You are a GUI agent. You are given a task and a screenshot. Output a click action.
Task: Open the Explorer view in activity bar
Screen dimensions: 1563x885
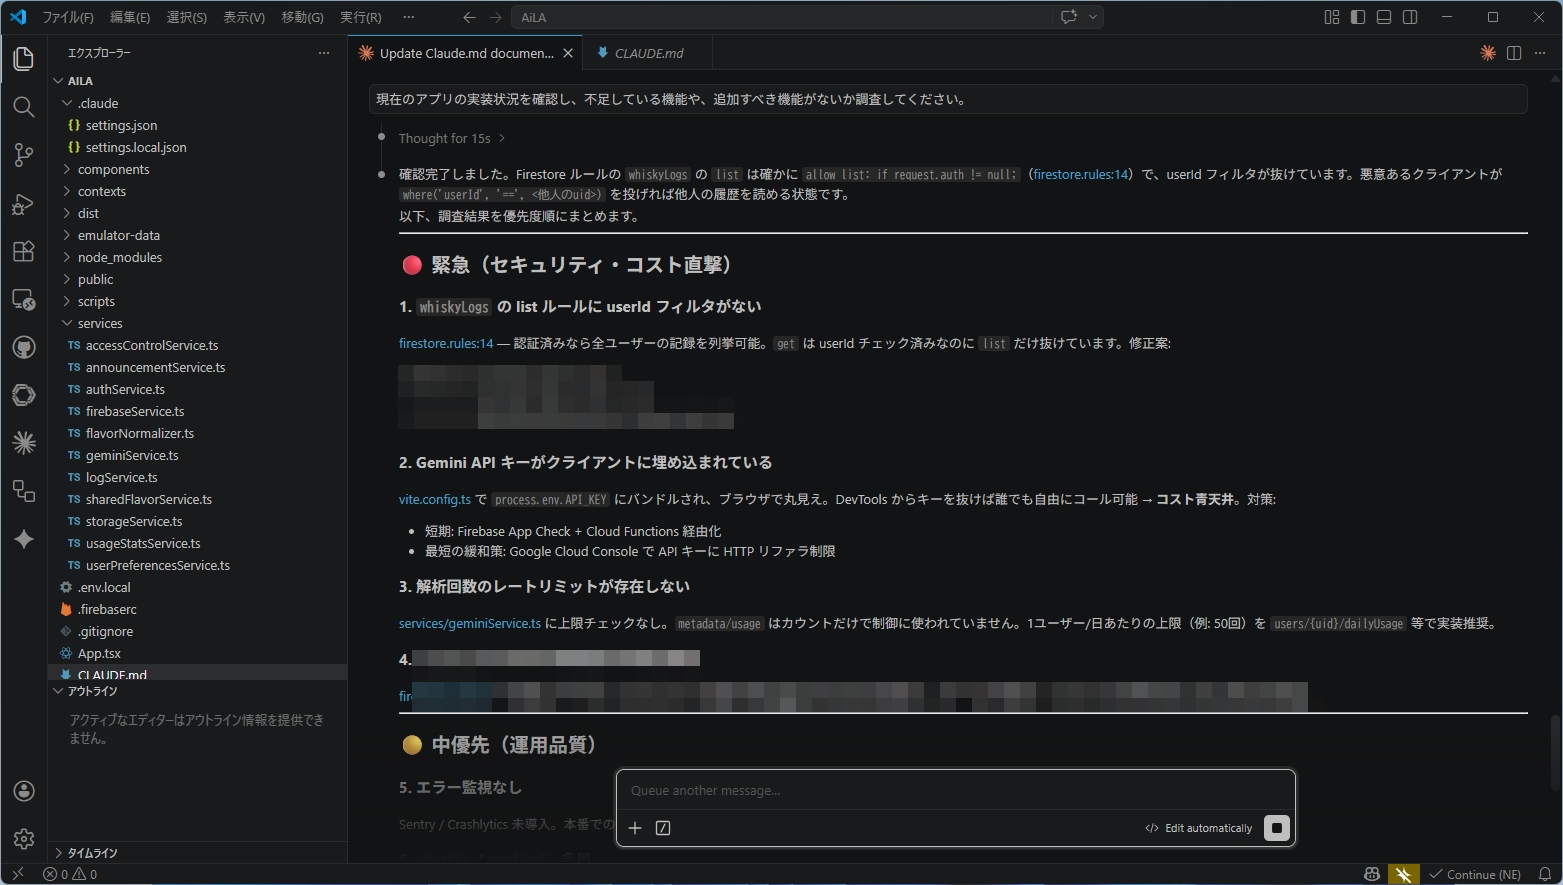24,59
